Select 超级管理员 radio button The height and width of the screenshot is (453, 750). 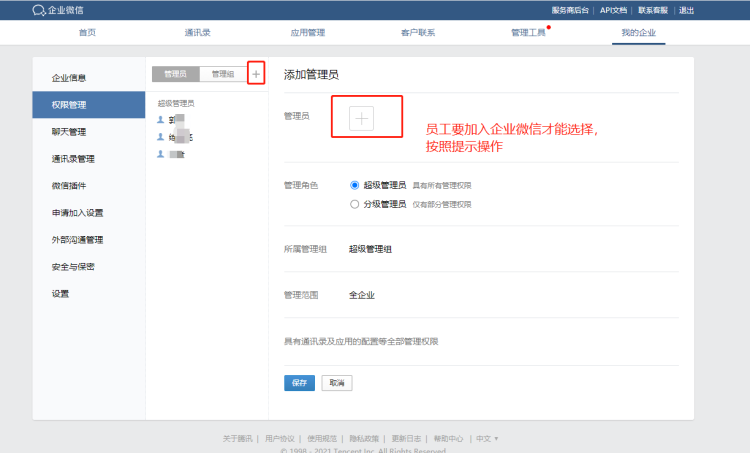(x=354, y=185)
